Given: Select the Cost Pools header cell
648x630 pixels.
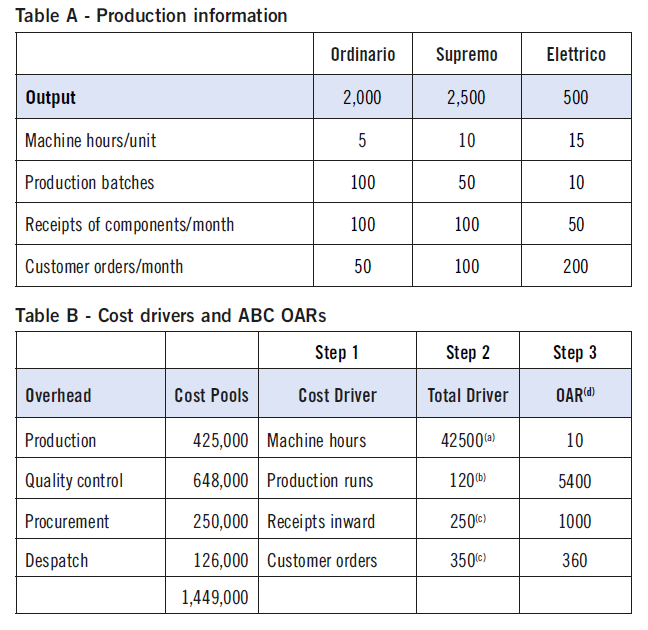Looking at the screenshot, I should 212,396.
